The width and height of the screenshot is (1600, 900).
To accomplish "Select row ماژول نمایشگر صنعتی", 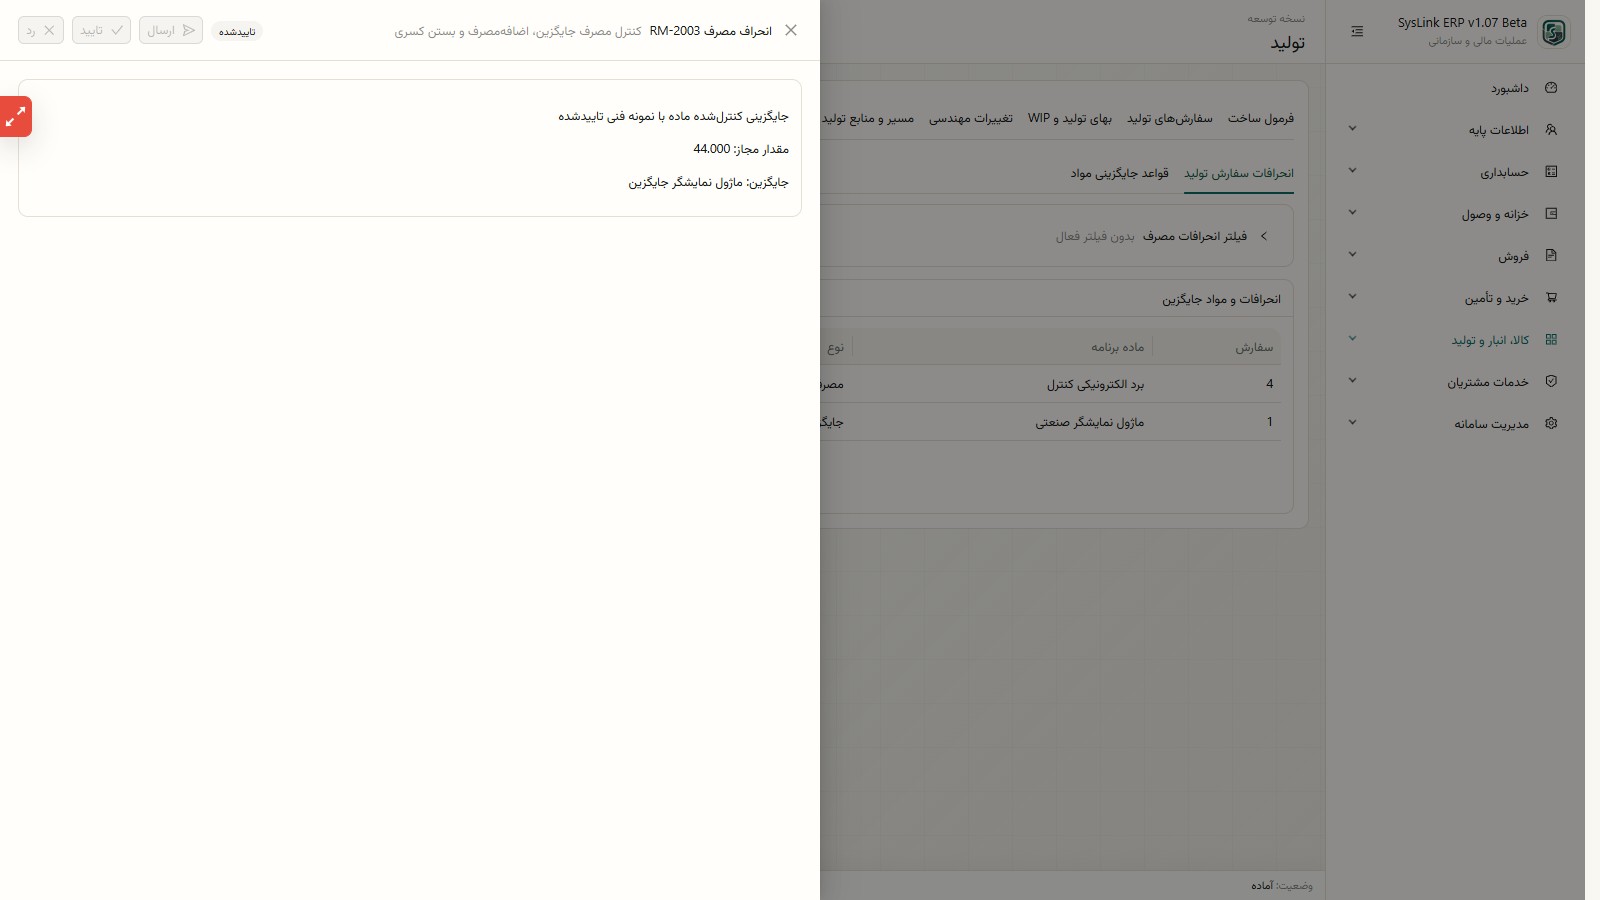I will pos(1050,422).
